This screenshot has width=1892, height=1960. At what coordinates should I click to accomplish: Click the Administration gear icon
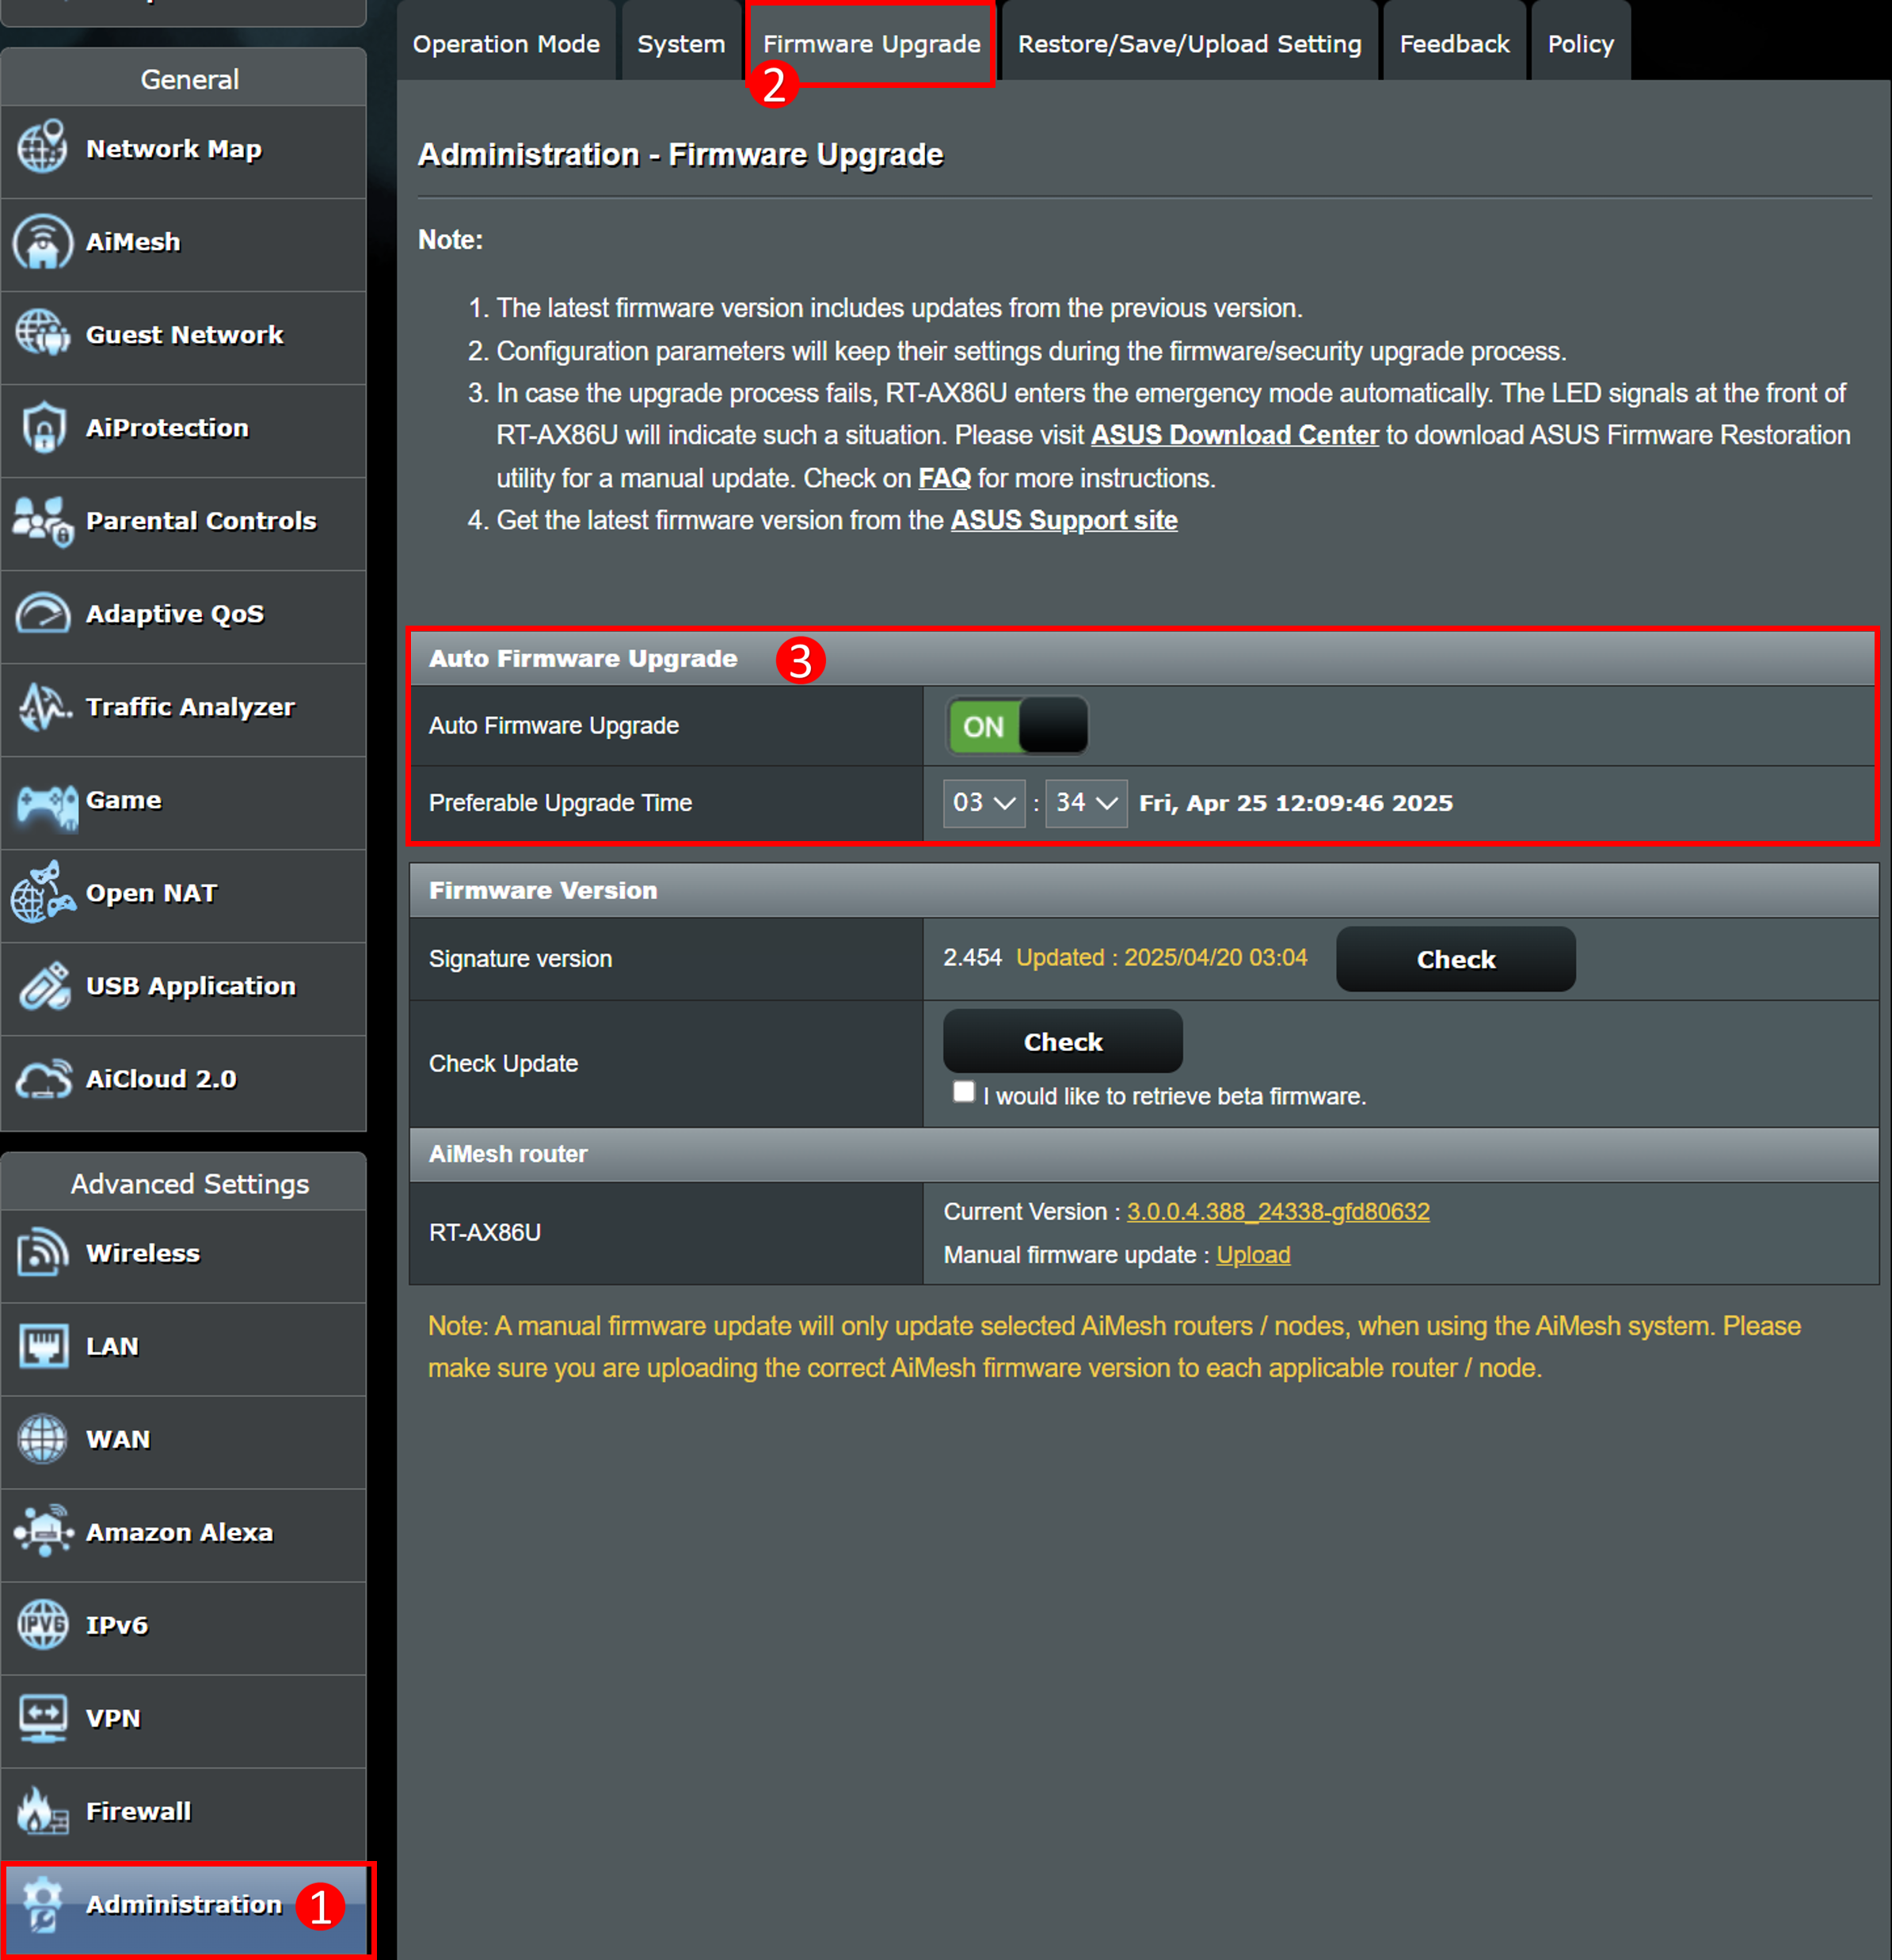click(x=42, y=1904)
